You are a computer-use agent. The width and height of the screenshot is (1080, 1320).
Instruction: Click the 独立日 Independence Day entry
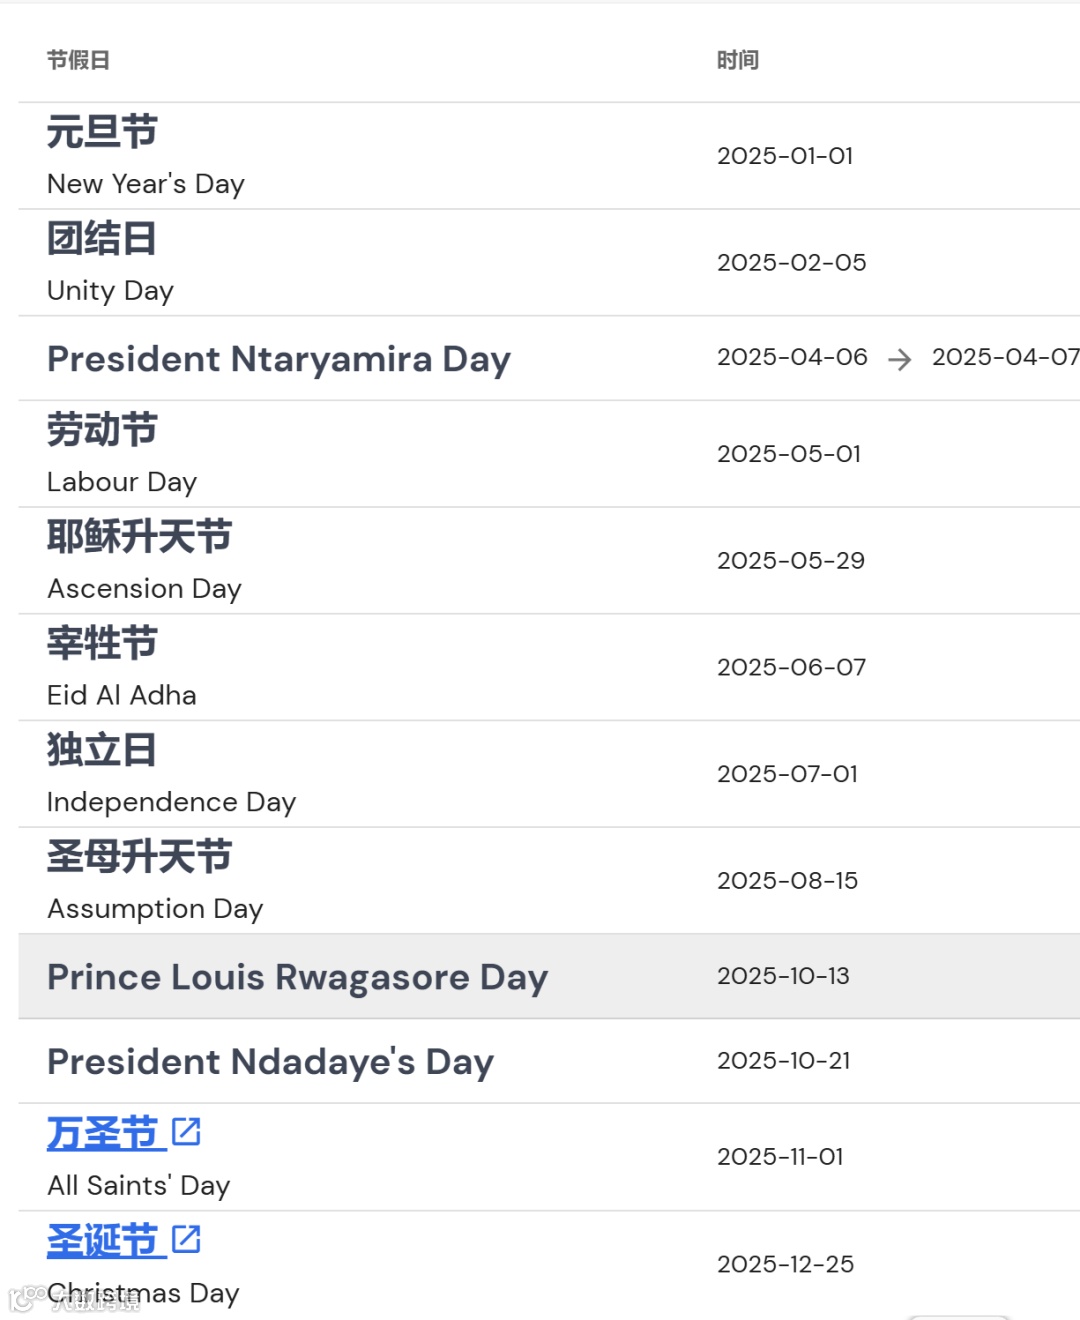pos(172,775)
